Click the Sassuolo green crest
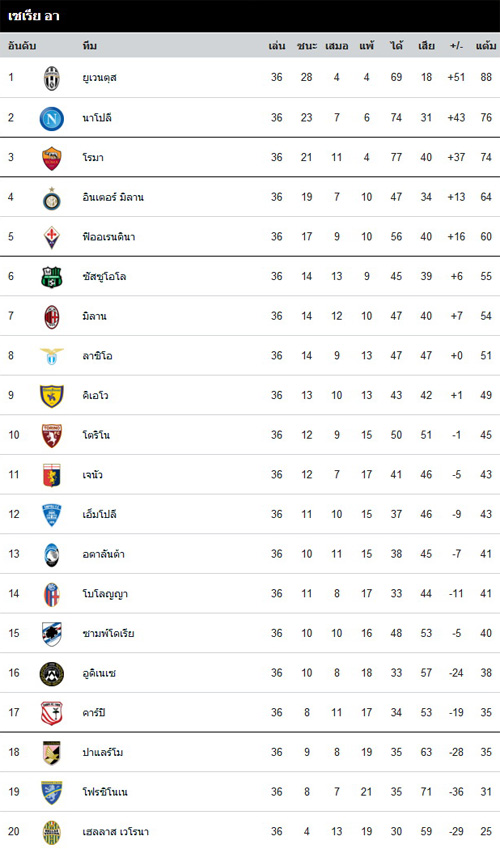This screenshot has height=849, width=500. (51, 277)
